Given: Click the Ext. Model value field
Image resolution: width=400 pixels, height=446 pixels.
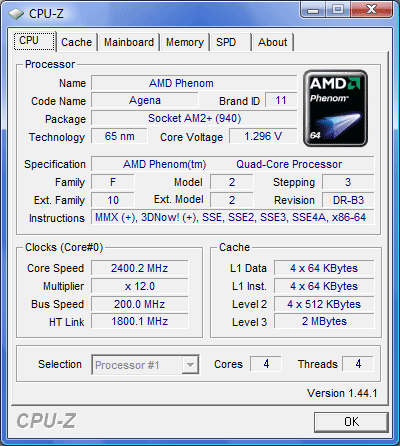Looking at the screenshot, I should point(232,200).
